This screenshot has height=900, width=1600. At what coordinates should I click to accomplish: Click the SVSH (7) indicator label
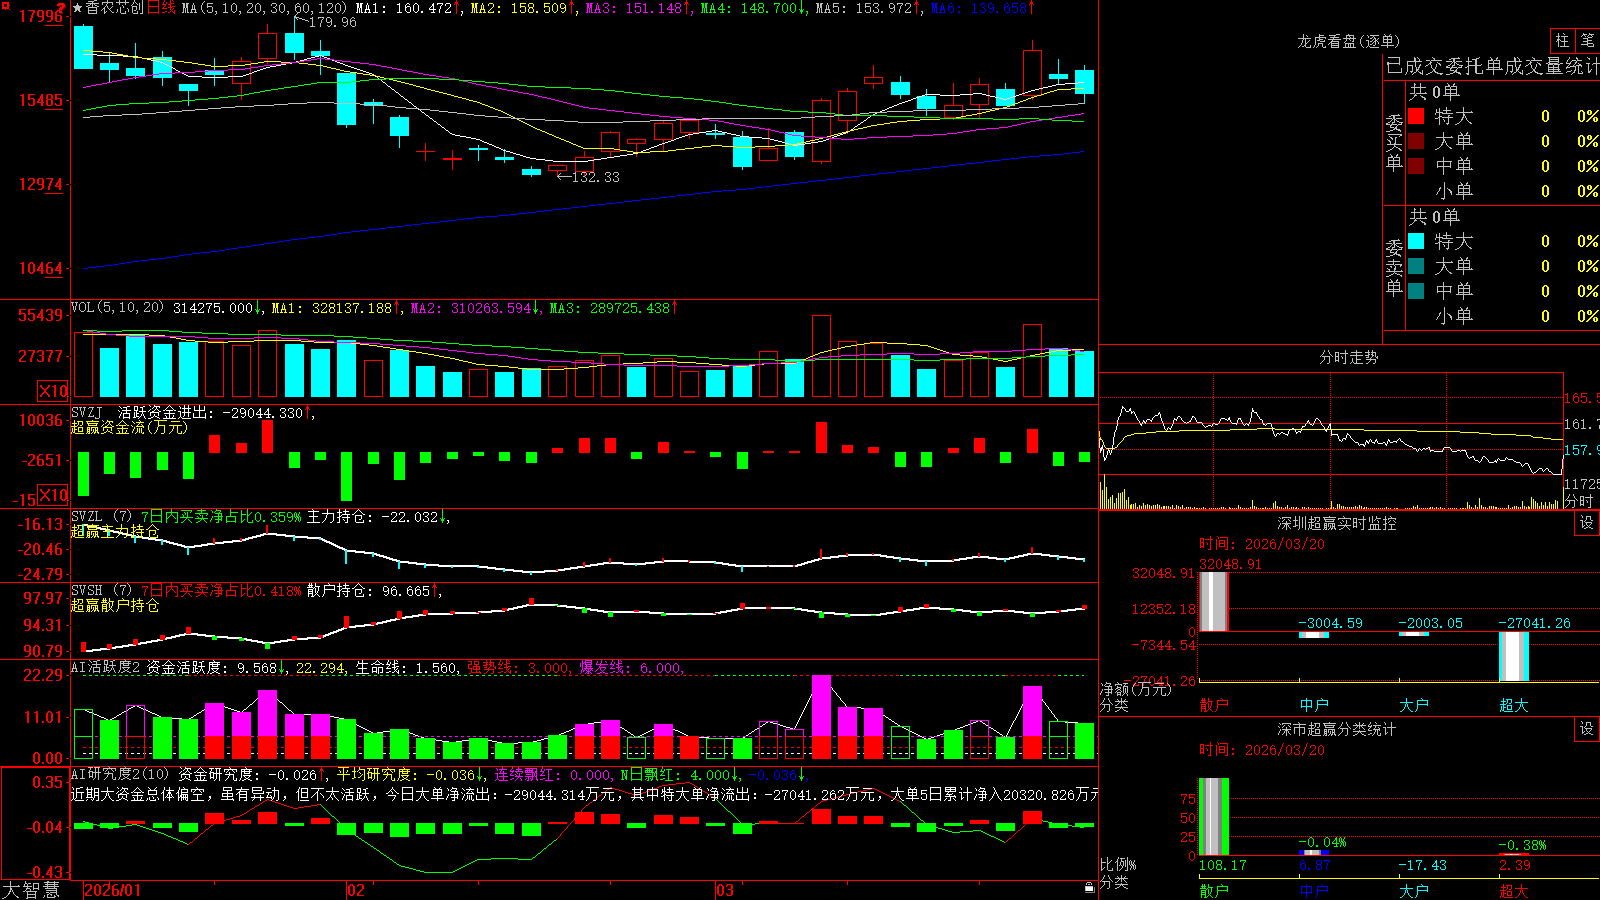click(x=102, y=590)
